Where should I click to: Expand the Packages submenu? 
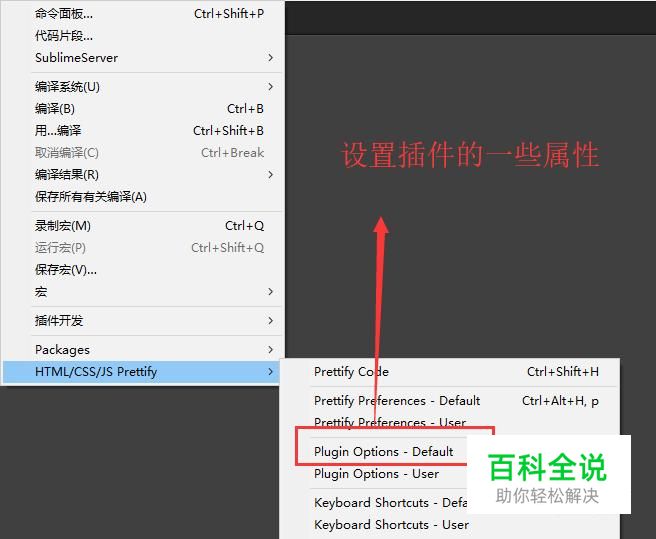click(x=142, y=349)
